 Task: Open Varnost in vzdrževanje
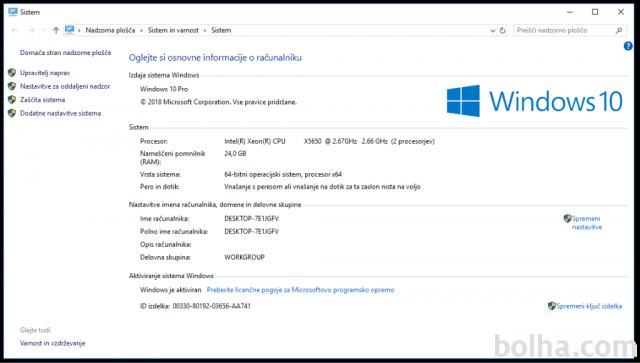(x=53, y=343)
